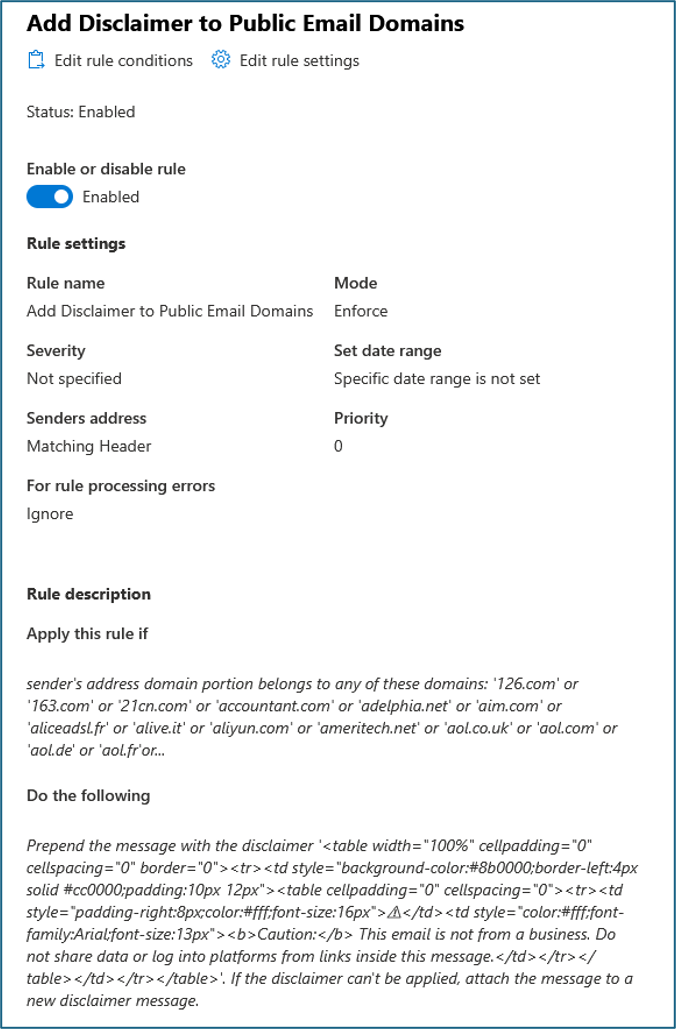Click the Edit rule settings gear icon
Viewport: 676px width, 1029px height.
click(221, 60)
